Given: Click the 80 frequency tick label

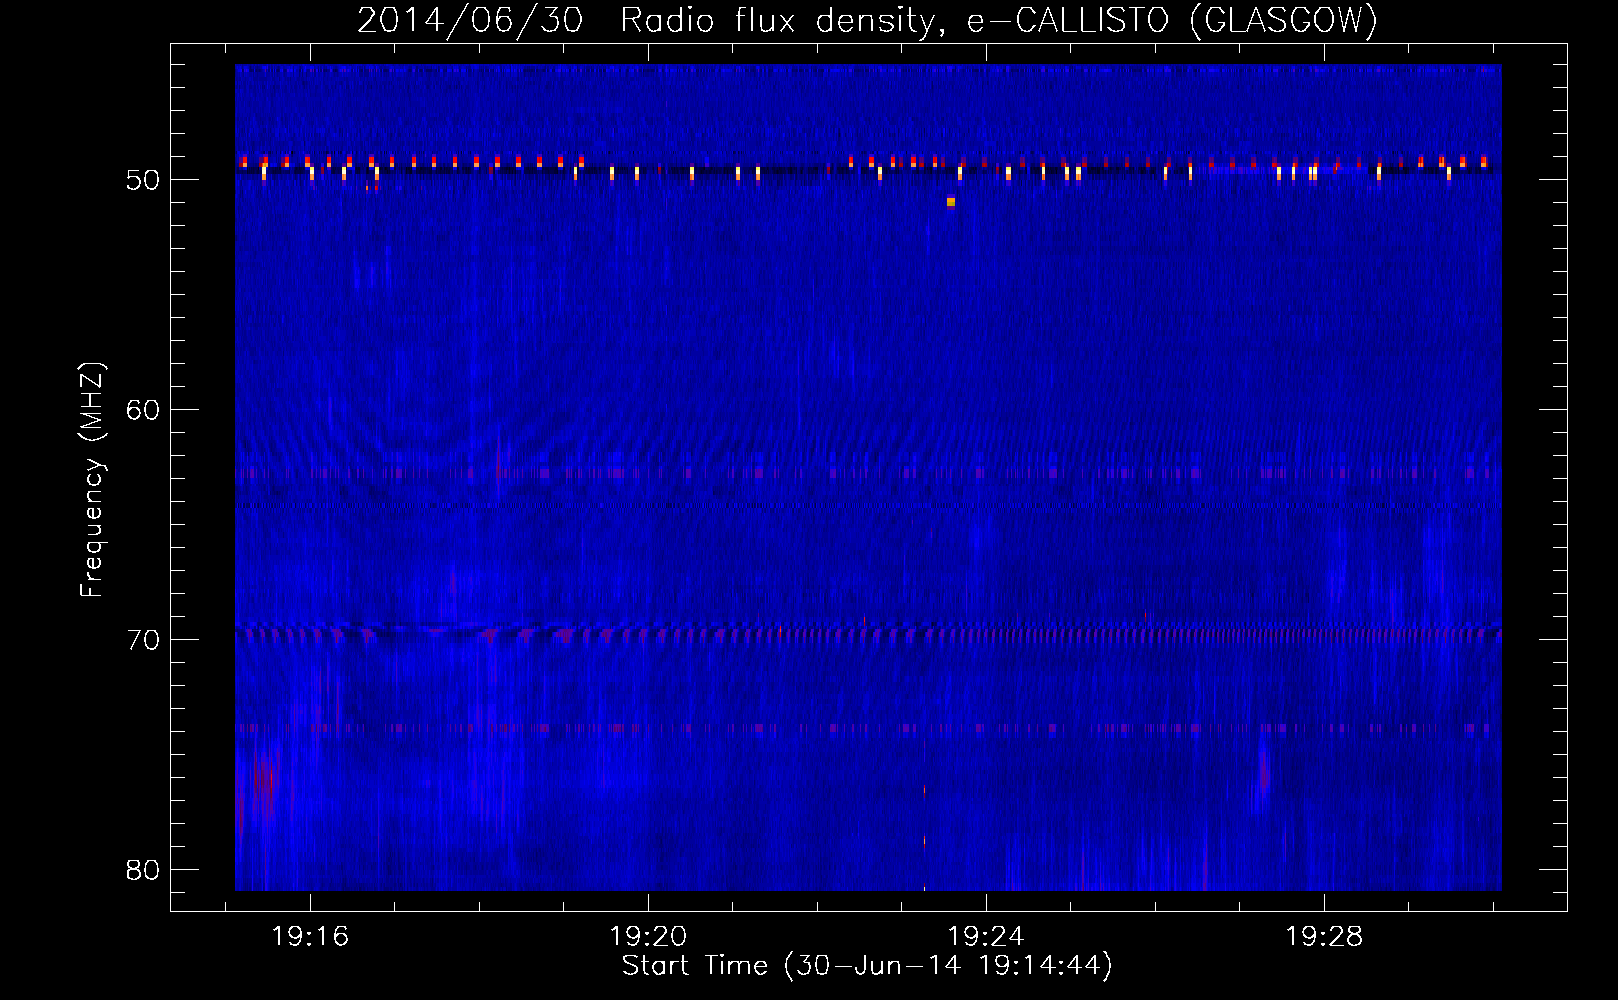Looking at the screenshot, I should (143, 870).
